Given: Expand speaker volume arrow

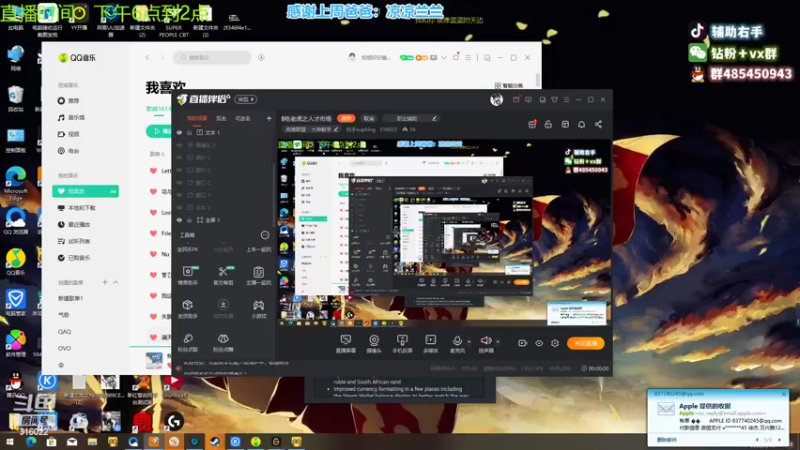Looking at the screenshot, I should tap(498, 342).
